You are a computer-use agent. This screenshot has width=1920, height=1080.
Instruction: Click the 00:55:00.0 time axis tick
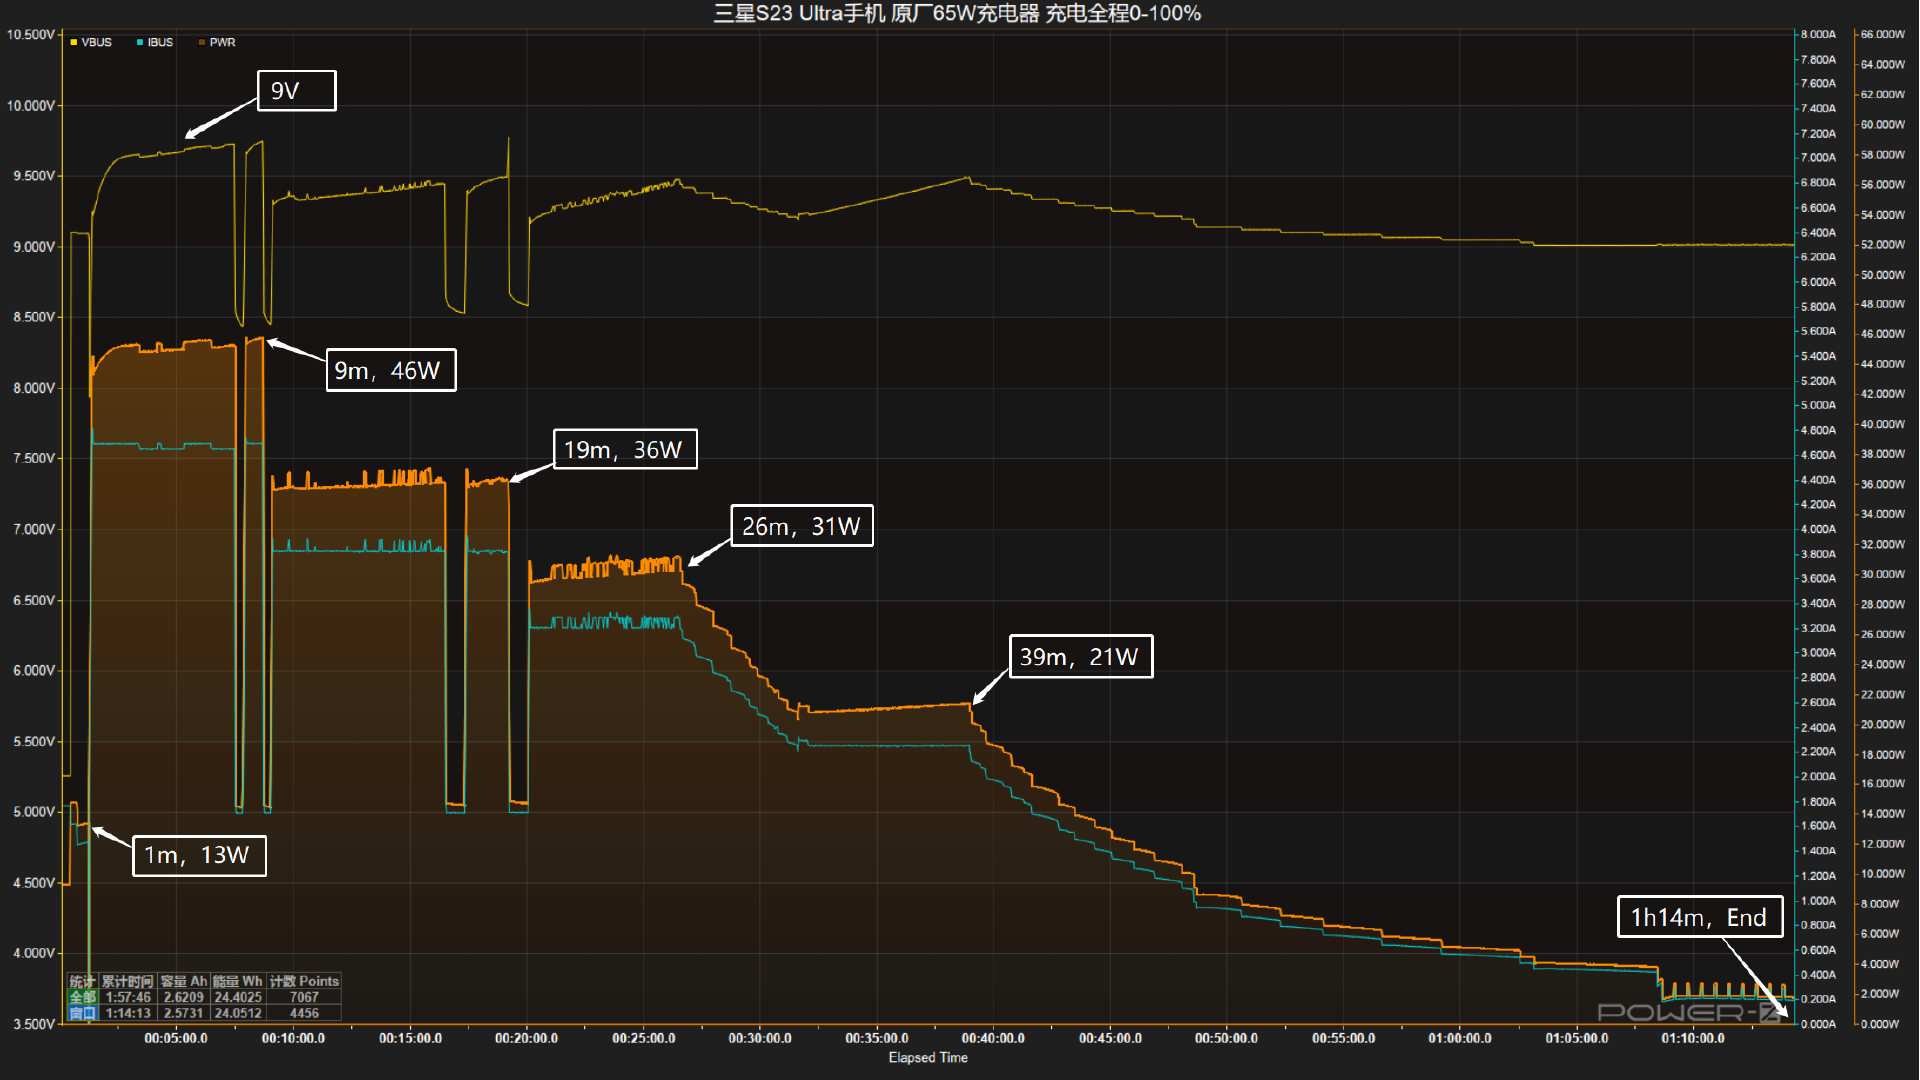click(x=1343, y=1039)
